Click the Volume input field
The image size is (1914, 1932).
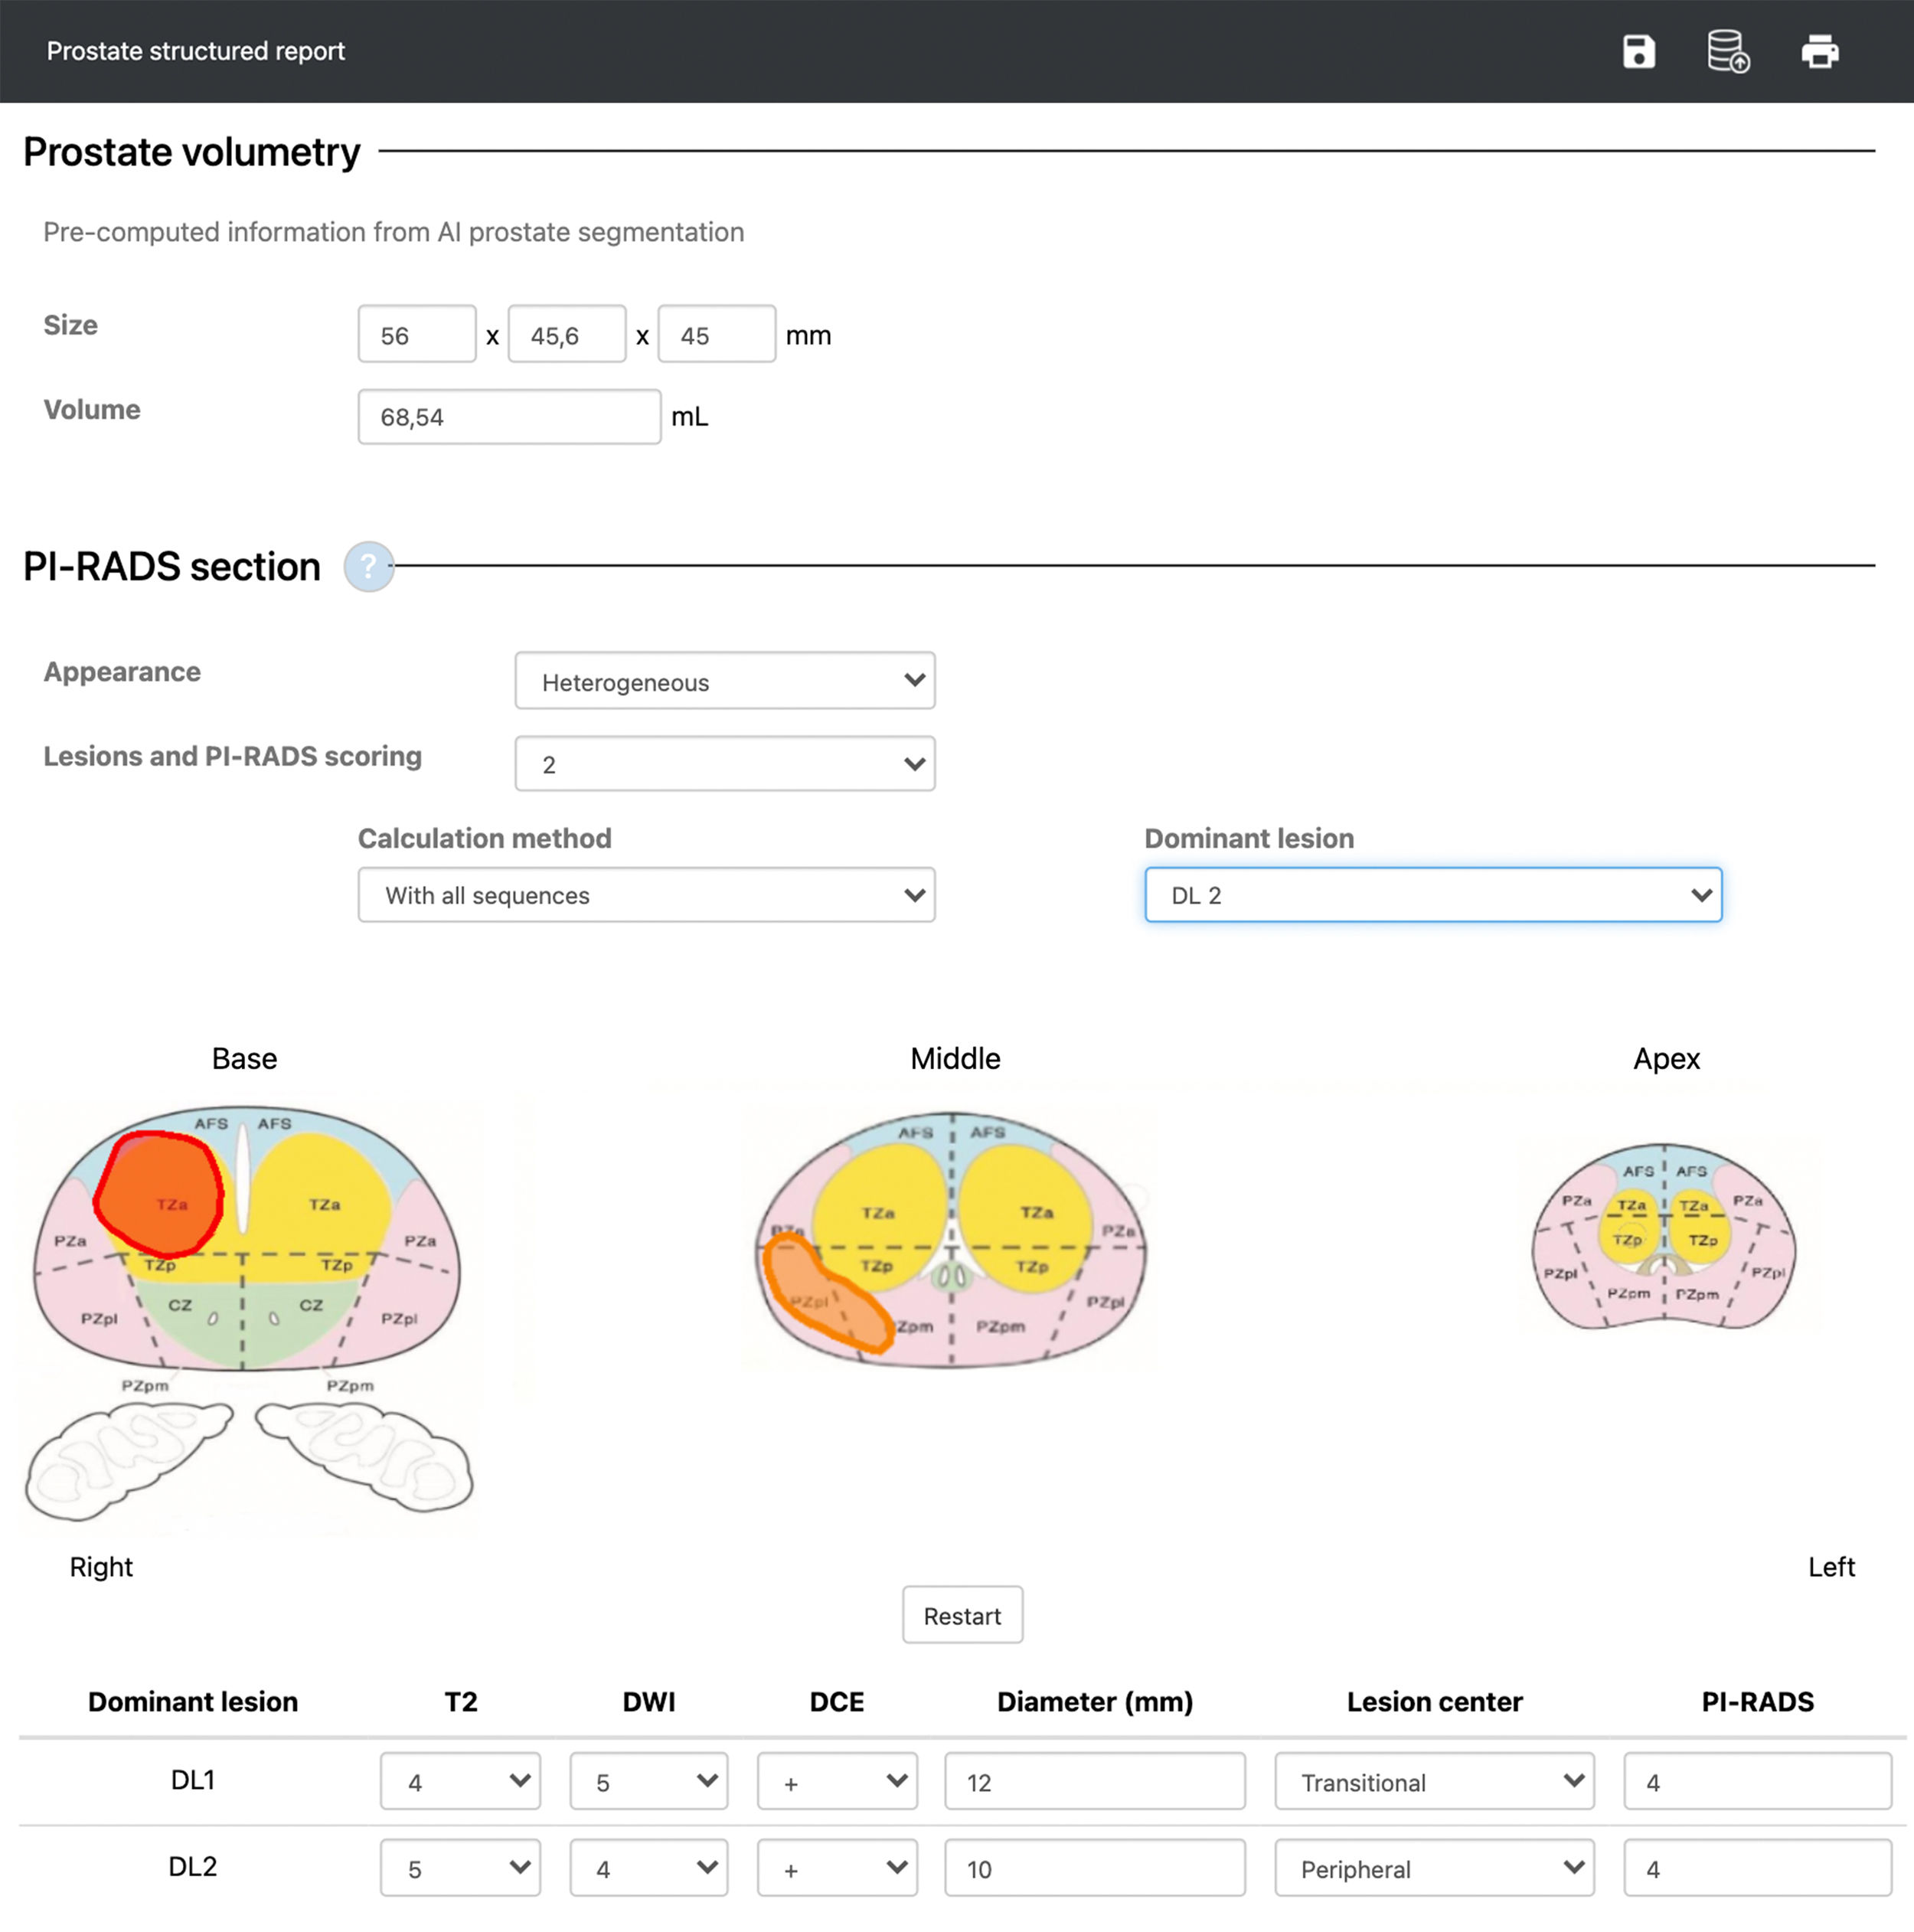tap(509, 417)
